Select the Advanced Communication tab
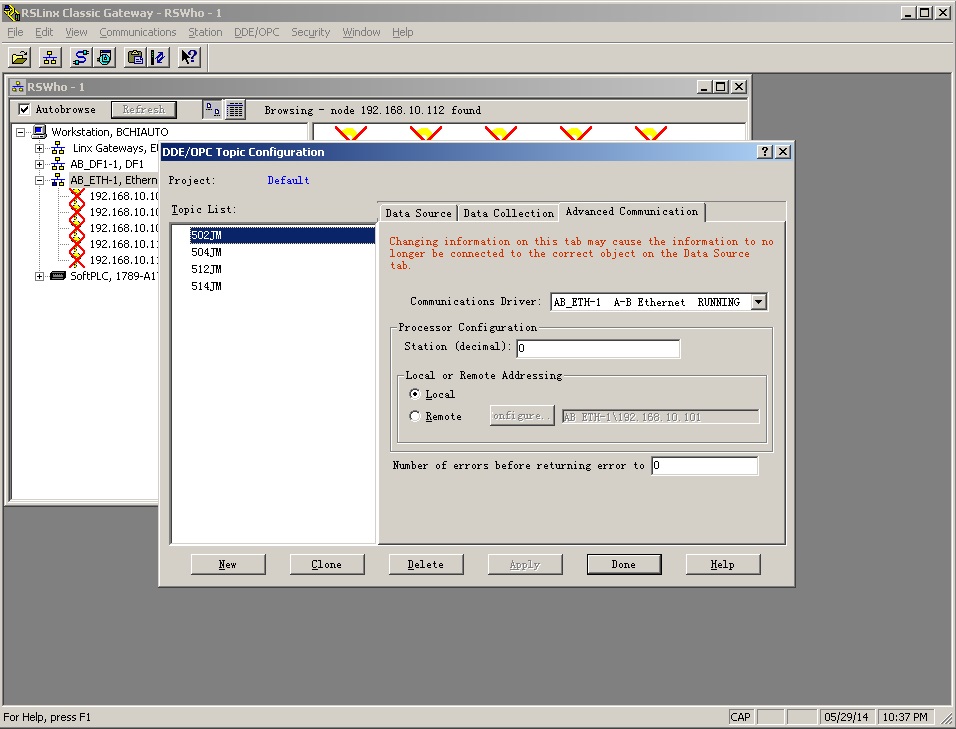The width and height of the screenshot is (956, 729). [x=632, y=212]
